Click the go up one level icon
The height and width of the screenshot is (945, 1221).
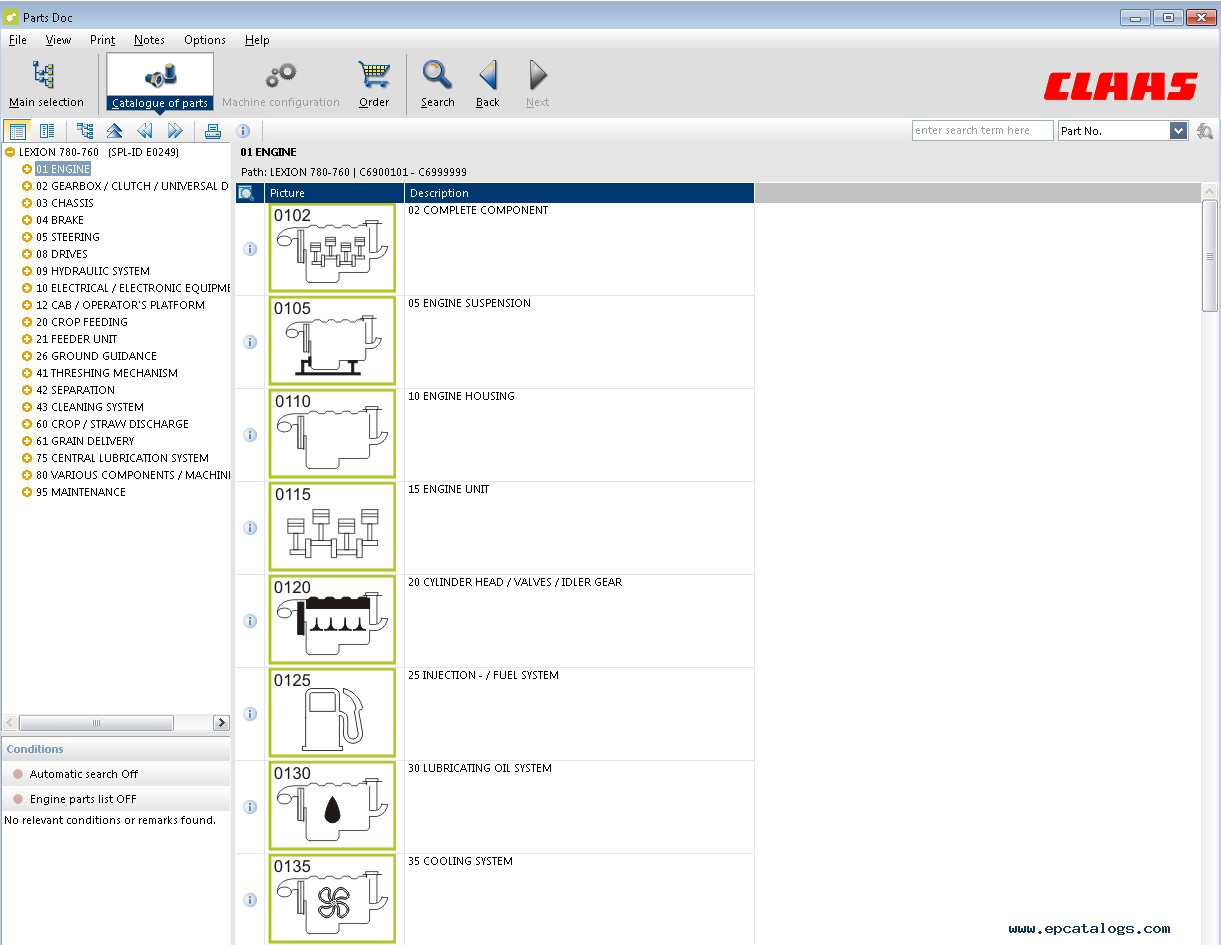pyautogui.click(x=115, y=131)
